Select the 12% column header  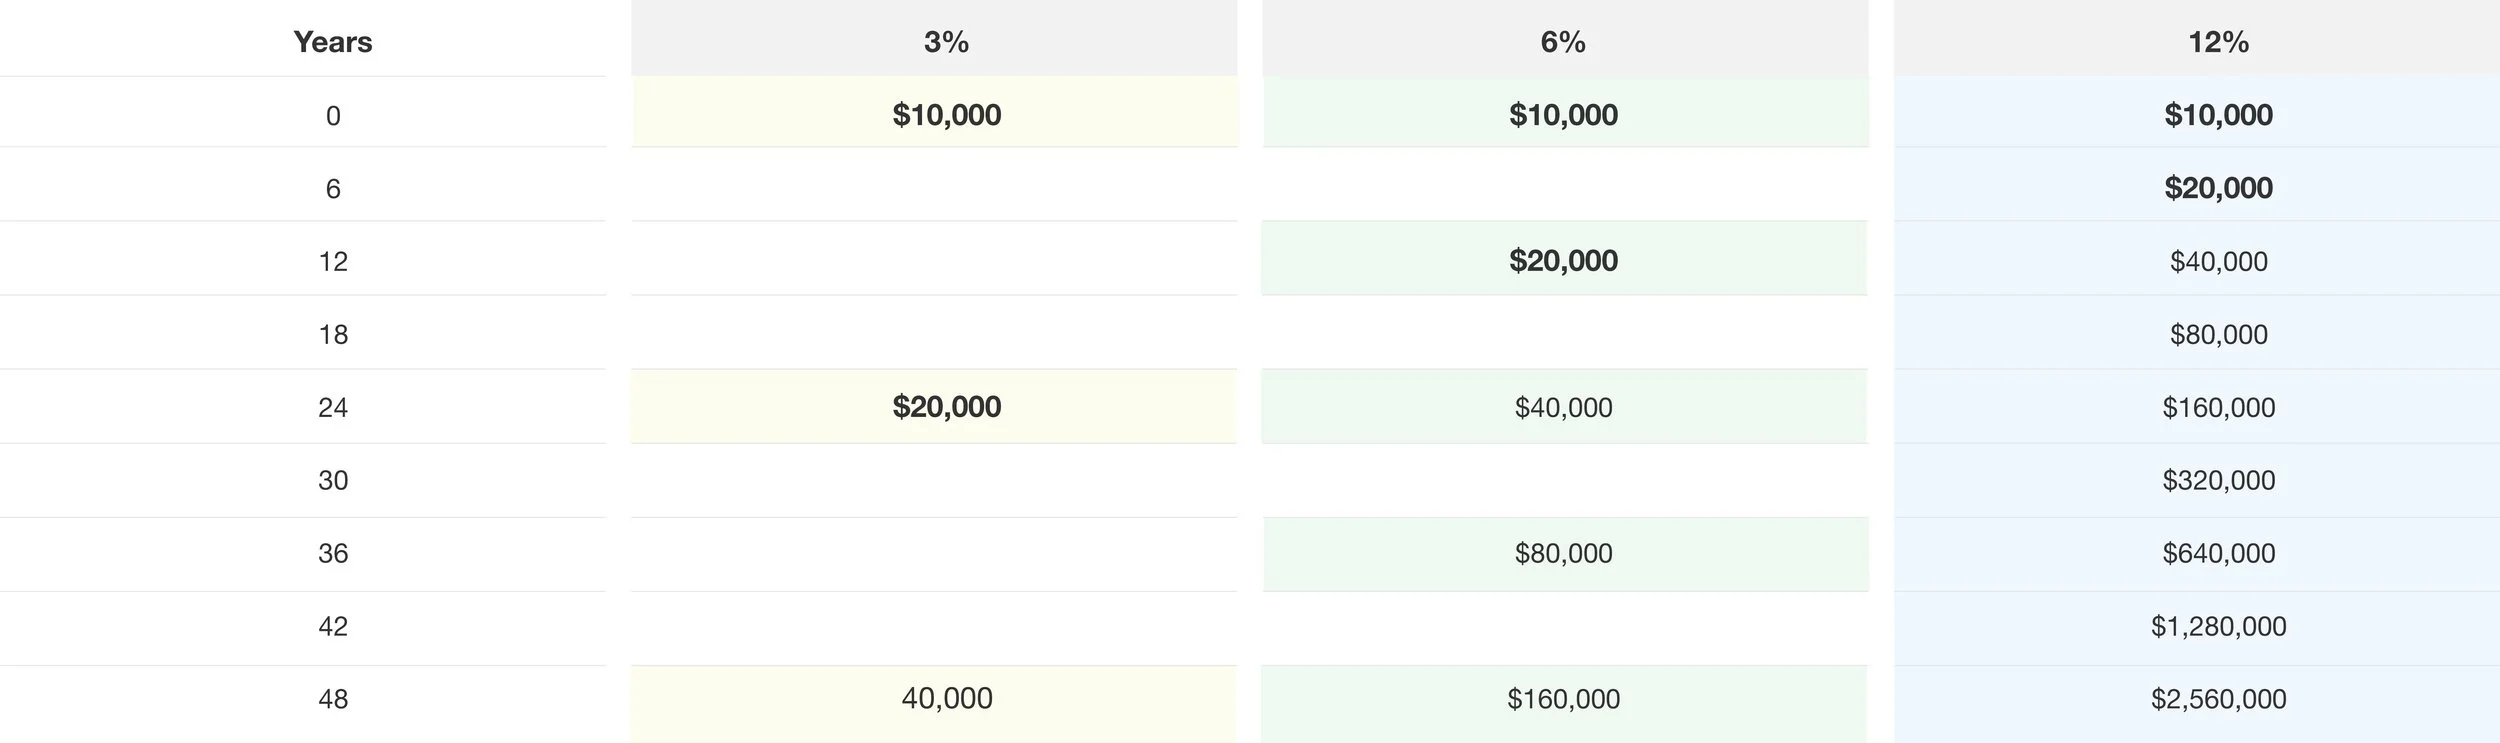[2218, 42]
